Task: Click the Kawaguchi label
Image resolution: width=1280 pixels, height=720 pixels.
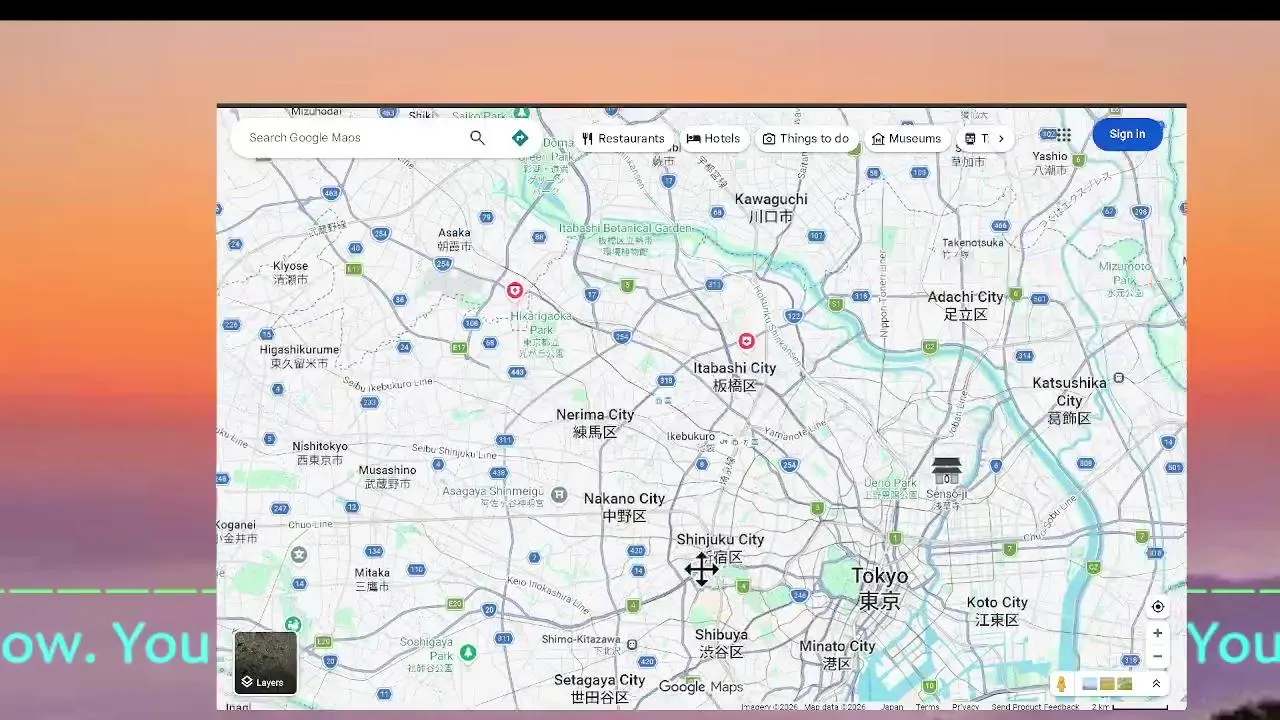Action: (771, 207)
